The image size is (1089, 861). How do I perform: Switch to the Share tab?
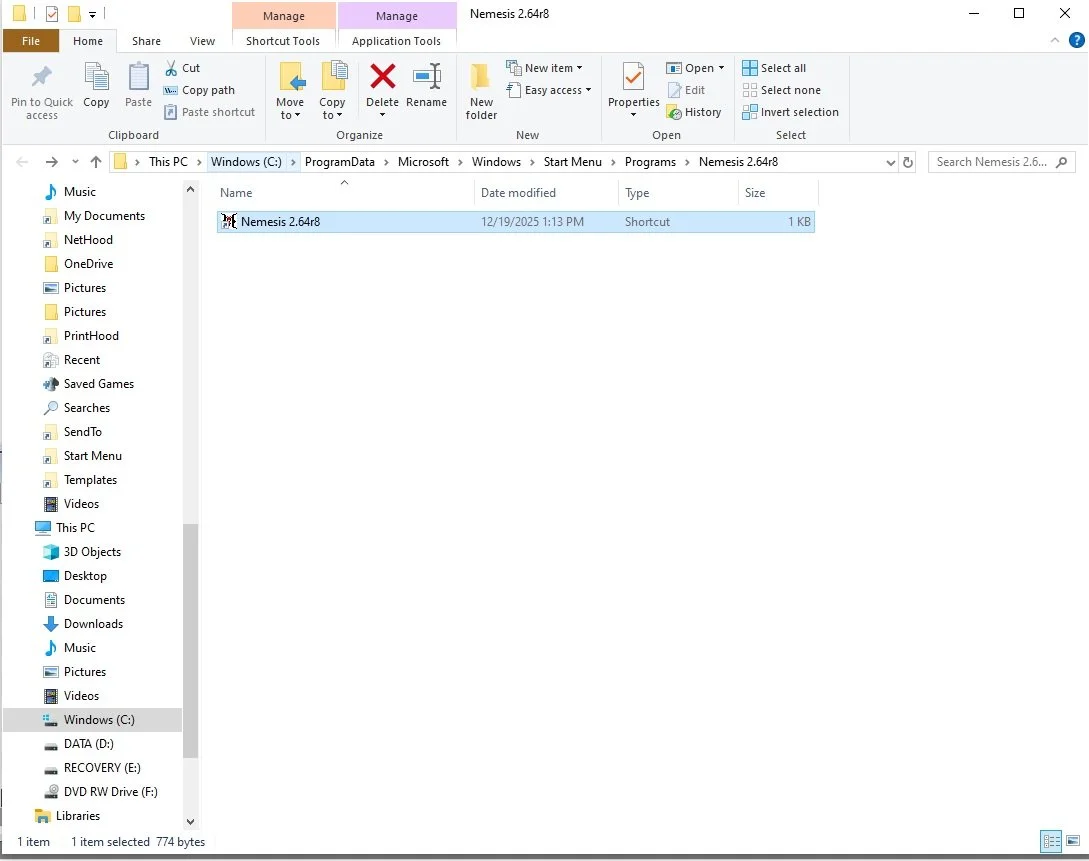coord(147,41)
